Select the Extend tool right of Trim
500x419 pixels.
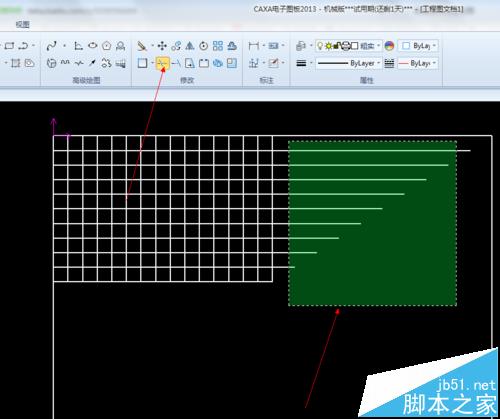[176, 63]
